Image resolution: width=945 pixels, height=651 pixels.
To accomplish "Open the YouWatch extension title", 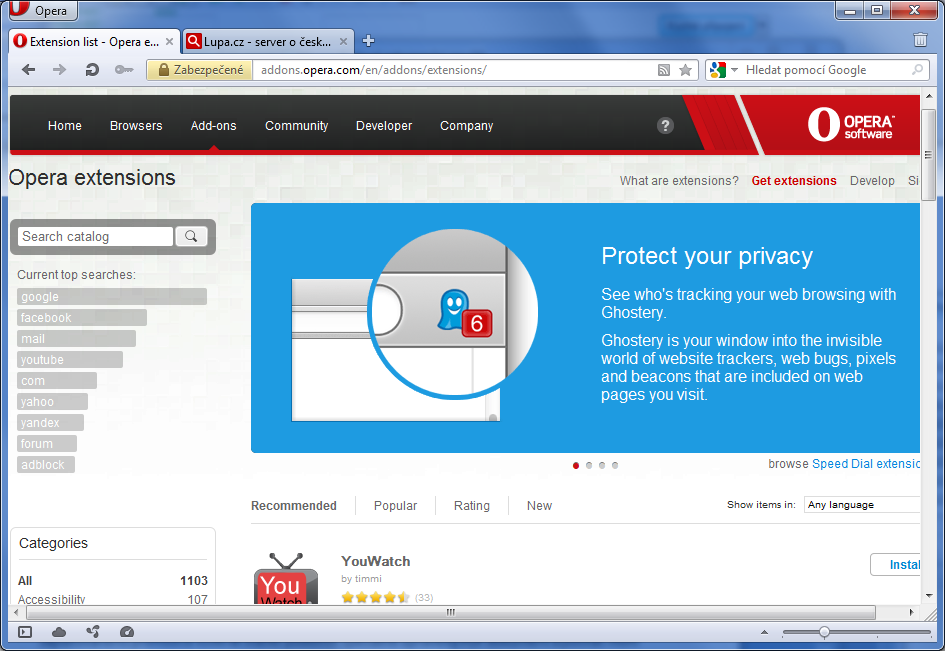I will coord(375,561).
